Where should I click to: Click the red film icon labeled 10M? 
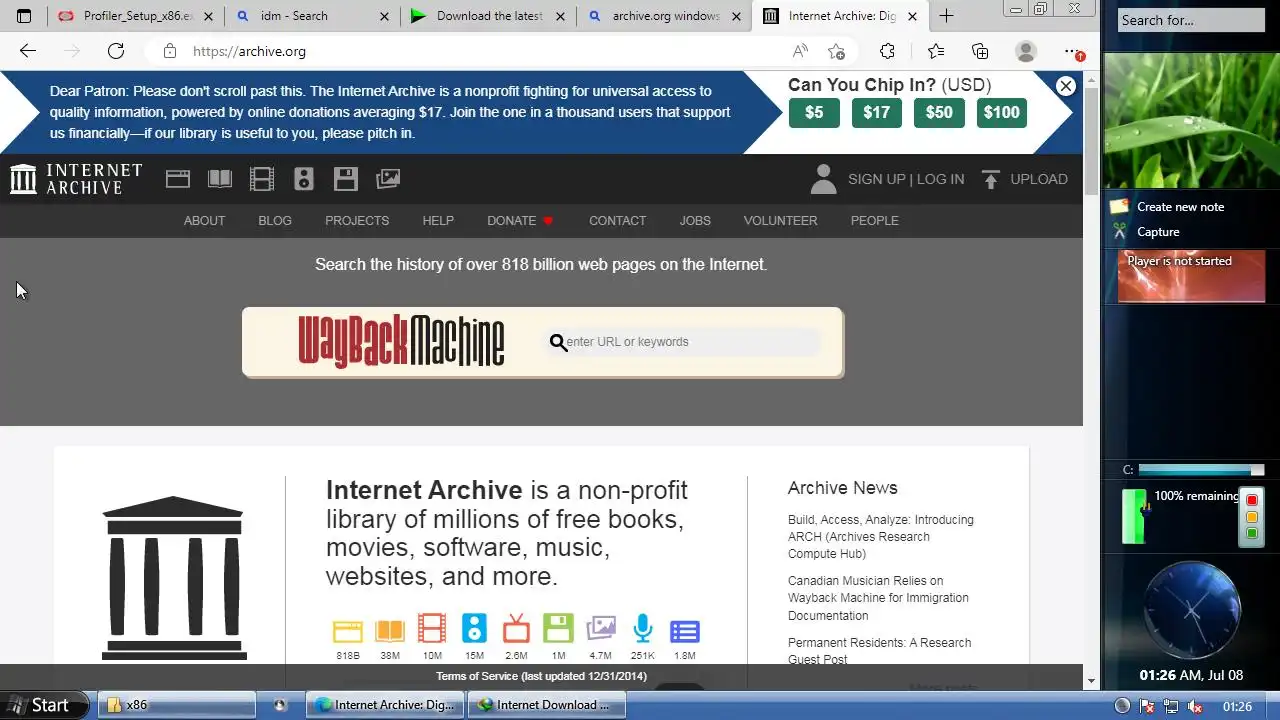pyautogui.click(x=432, y=629)
